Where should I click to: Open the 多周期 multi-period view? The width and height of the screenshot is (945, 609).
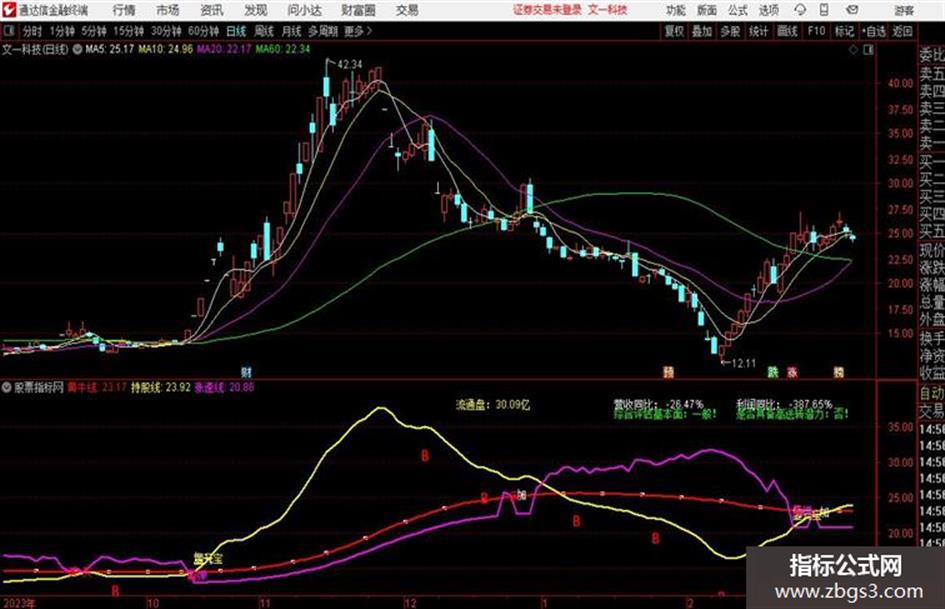point(323,31)
